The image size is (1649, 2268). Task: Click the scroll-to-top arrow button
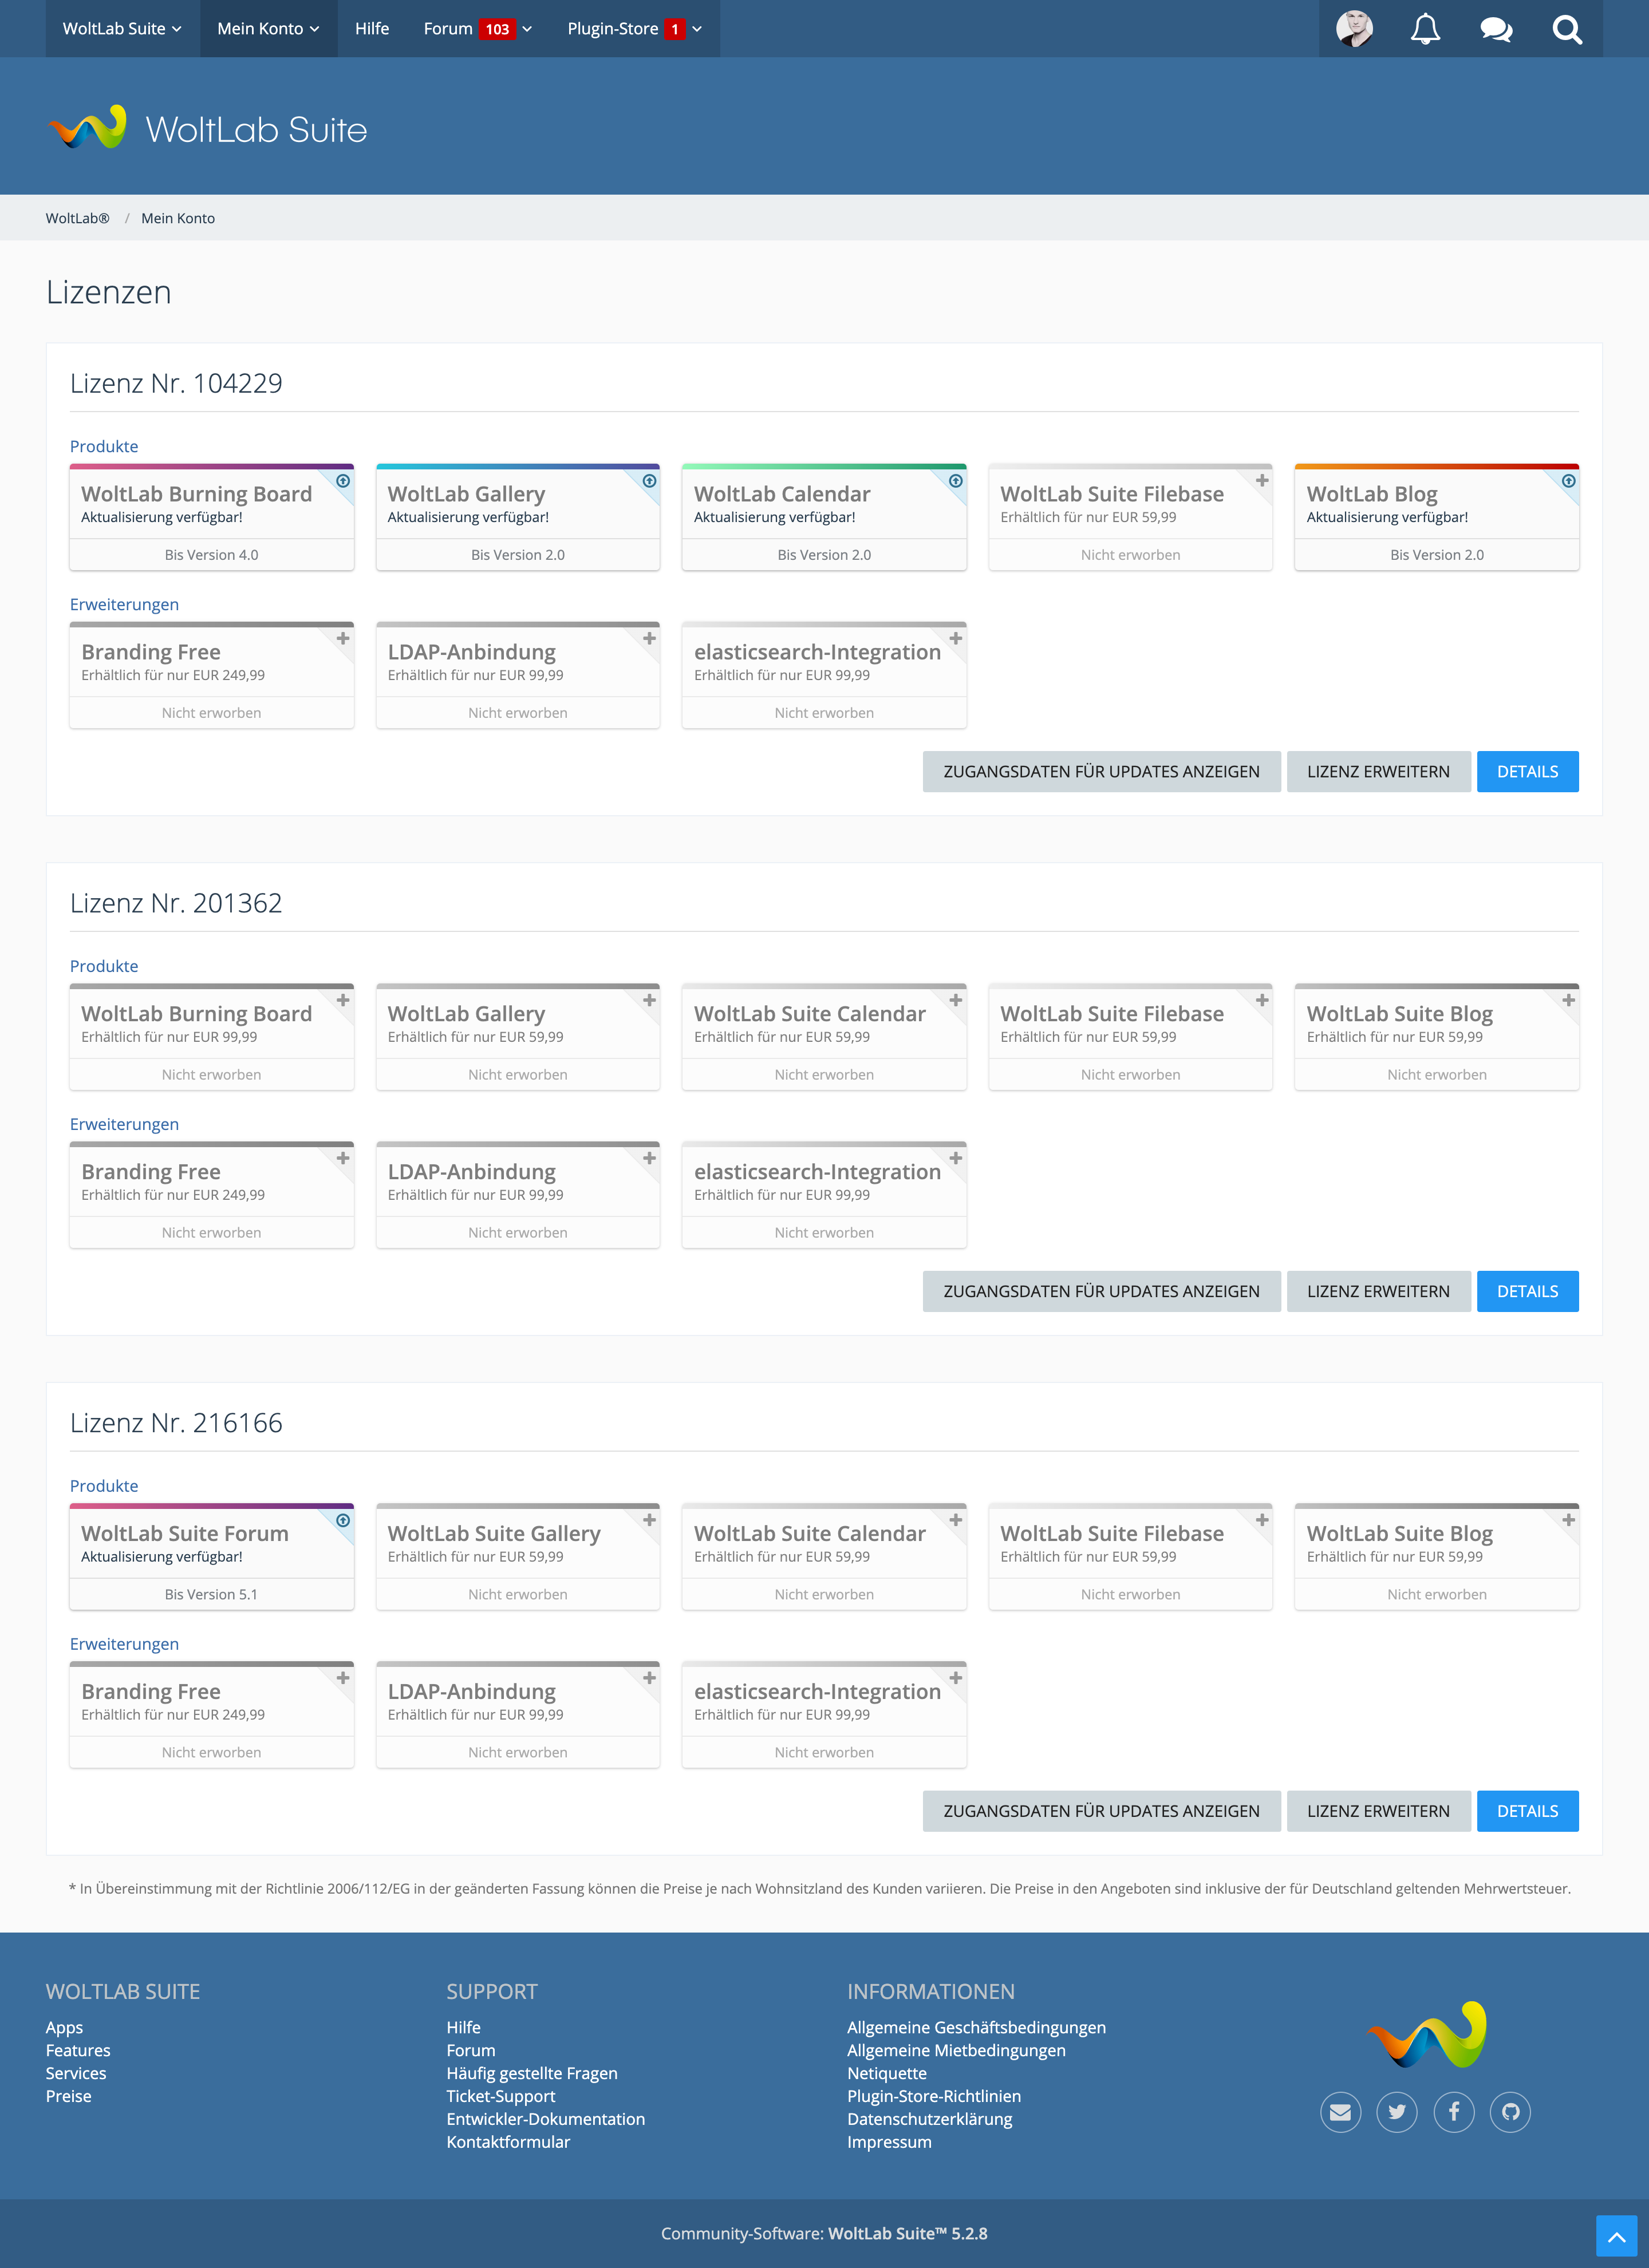tap(1616, 2235)
